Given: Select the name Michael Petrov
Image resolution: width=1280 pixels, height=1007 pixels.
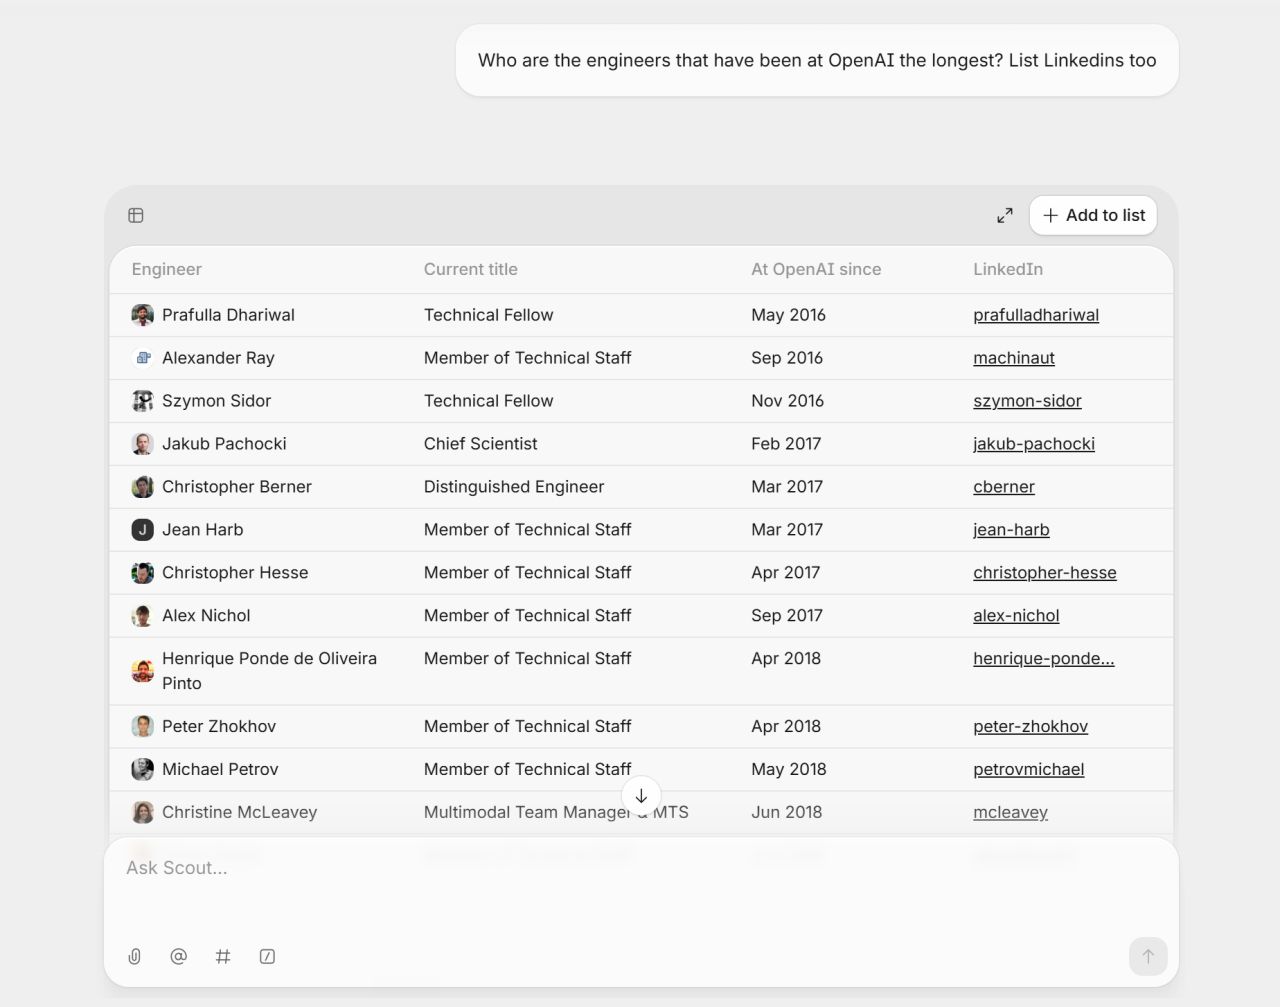Looking at the screenshot, I should coord(220,770).
